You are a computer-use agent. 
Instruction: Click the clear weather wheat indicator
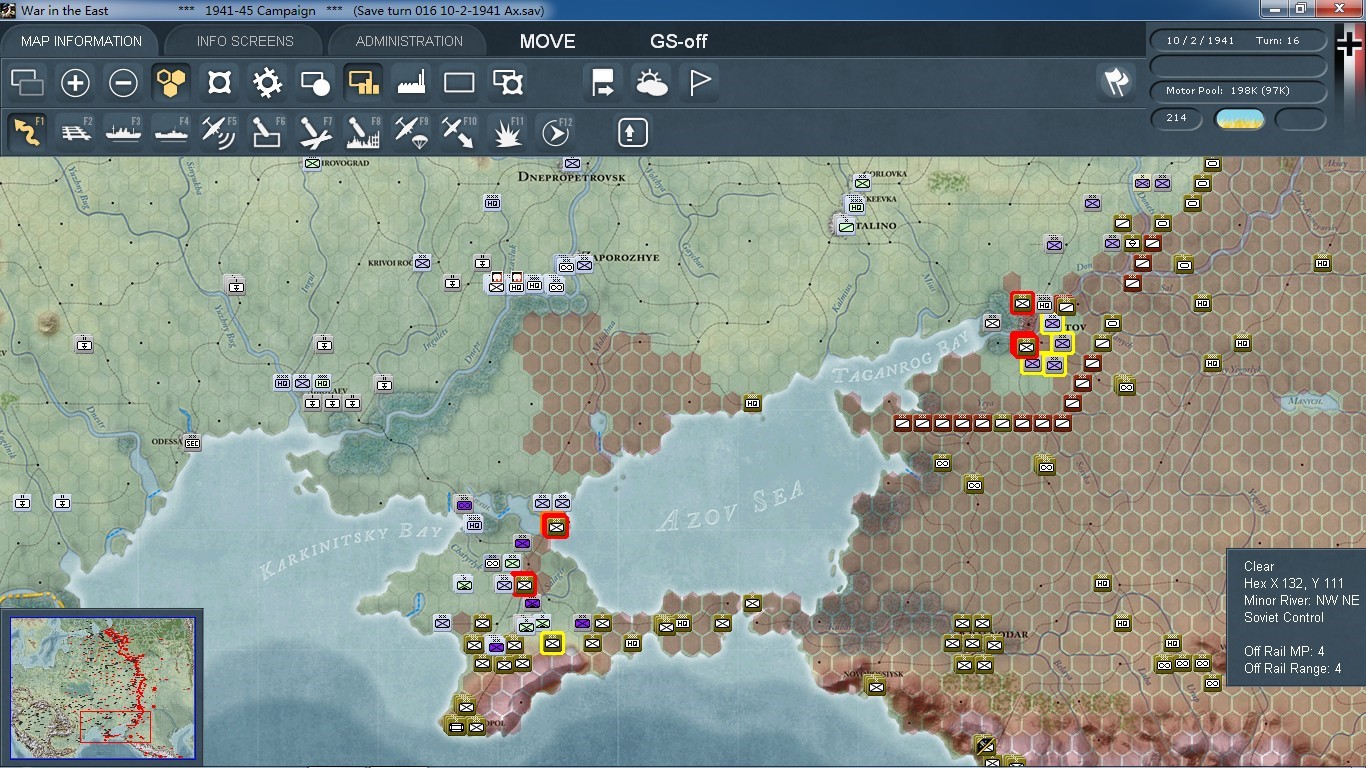tap(1239, 119)
